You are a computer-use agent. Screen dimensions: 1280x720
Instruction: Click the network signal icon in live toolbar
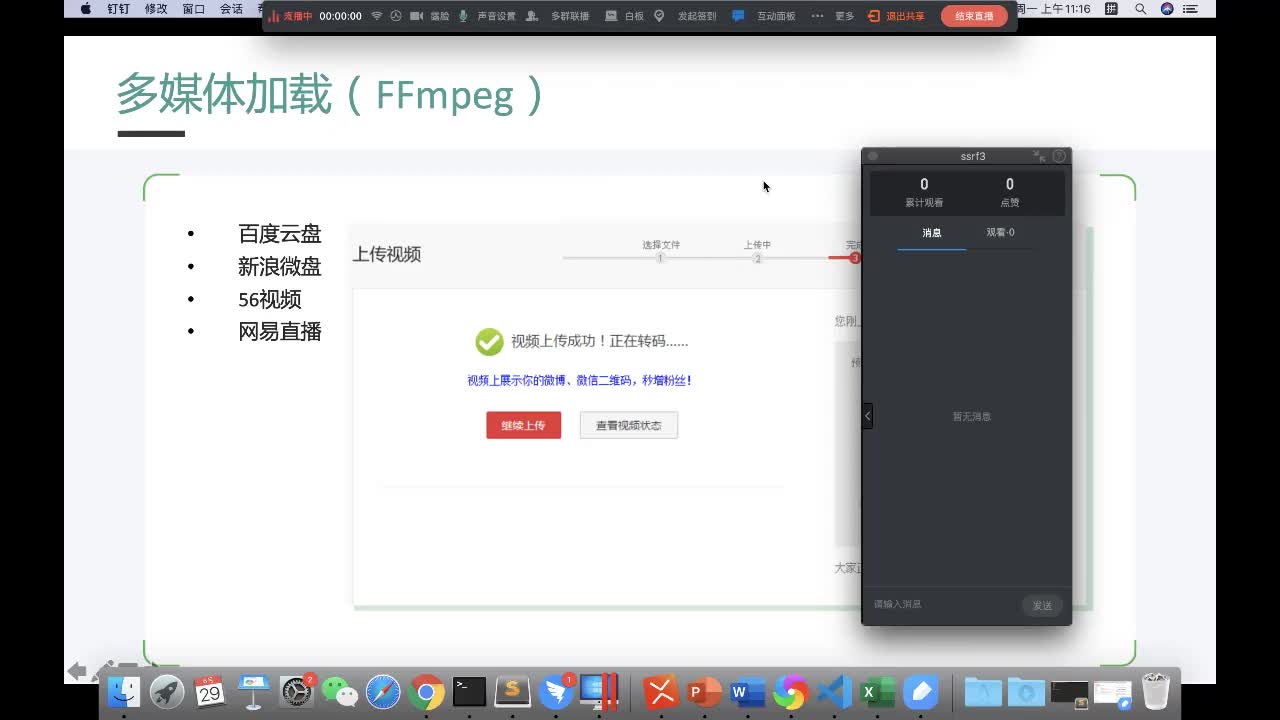(377, 16)
